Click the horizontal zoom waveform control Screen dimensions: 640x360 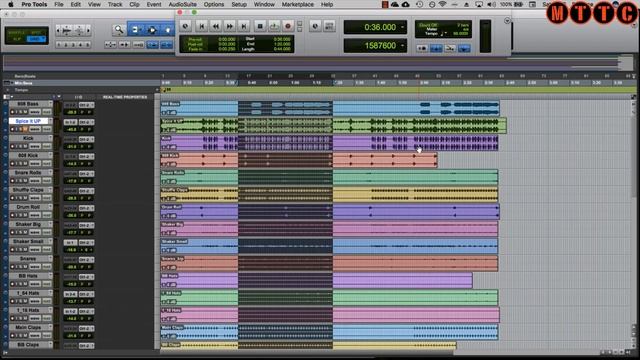67,30
